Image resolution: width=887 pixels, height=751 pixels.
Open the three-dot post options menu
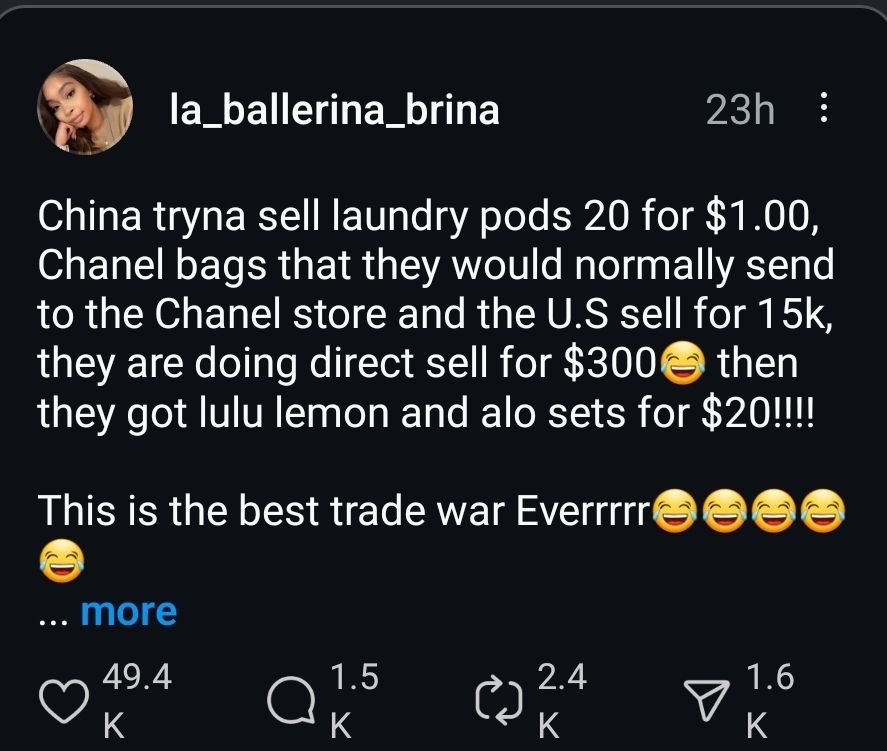click(823, 108)
